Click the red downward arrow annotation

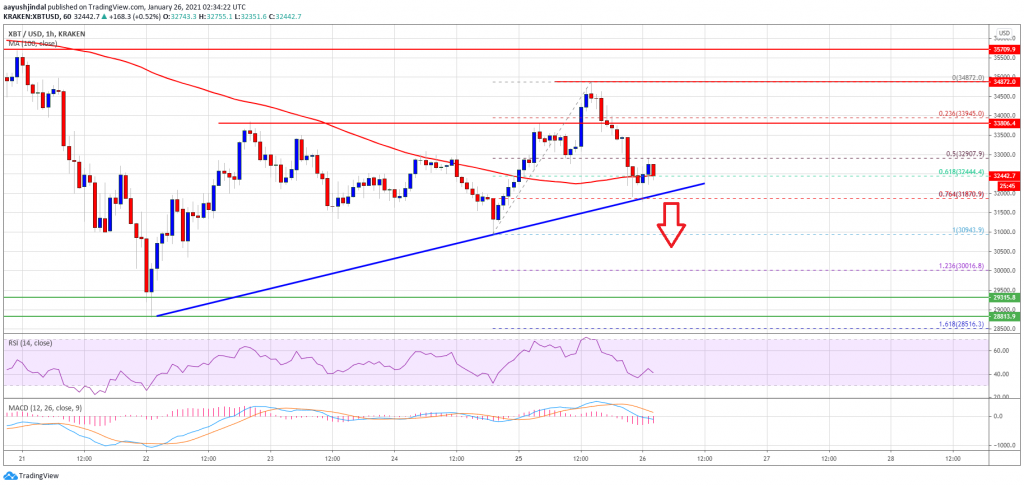(x=671, y=224)
